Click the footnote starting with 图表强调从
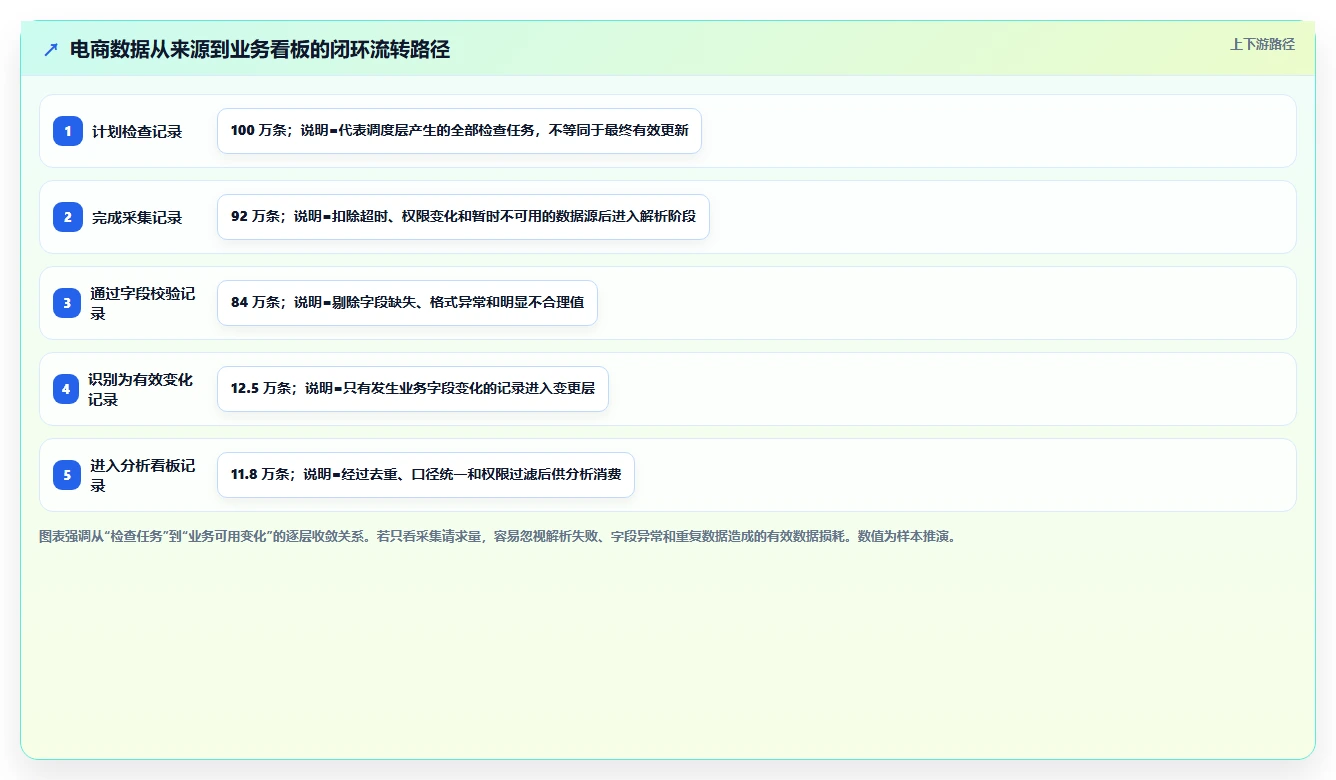 click(x=499, y=536)
